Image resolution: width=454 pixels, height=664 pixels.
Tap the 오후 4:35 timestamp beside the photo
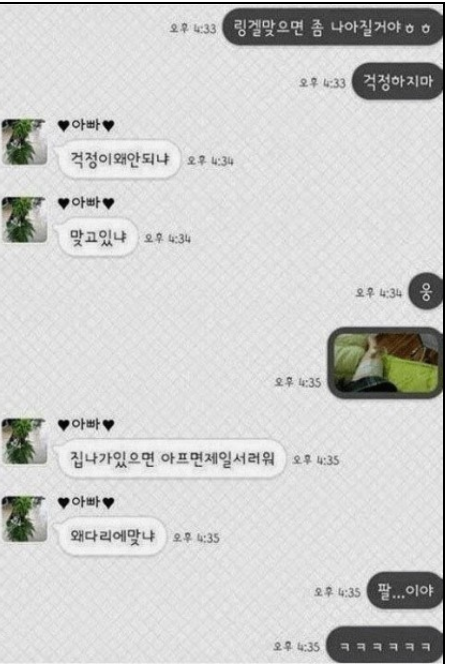click(298, 382)
